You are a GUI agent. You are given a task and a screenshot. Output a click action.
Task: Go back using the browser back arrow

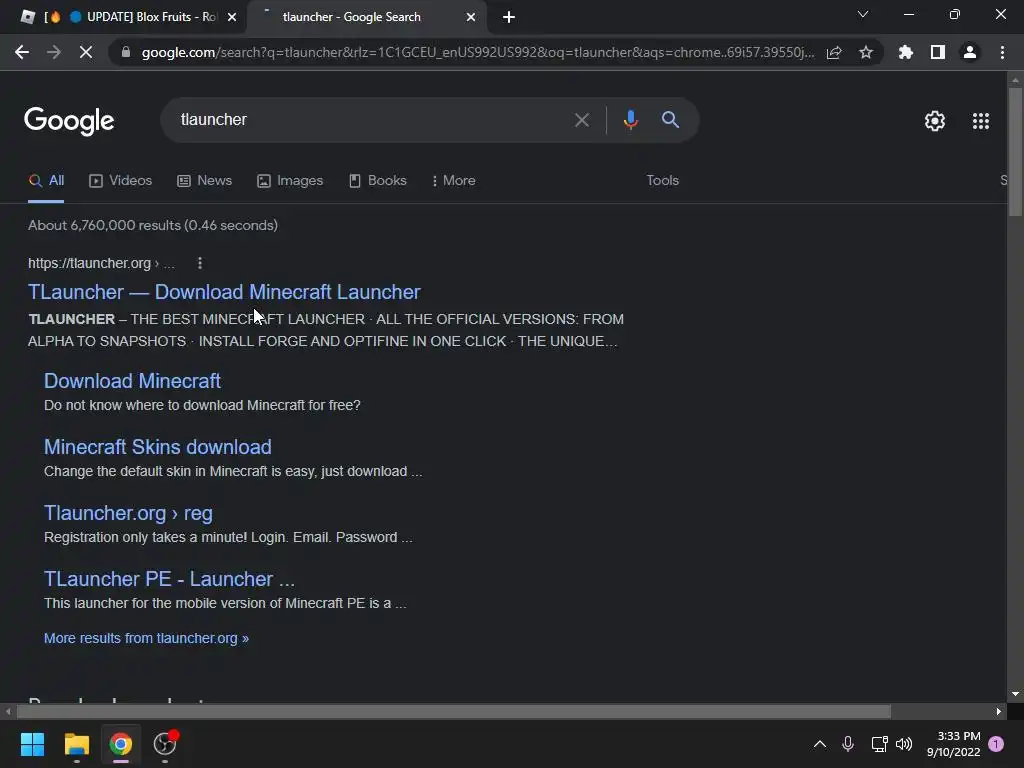[22, 52]
